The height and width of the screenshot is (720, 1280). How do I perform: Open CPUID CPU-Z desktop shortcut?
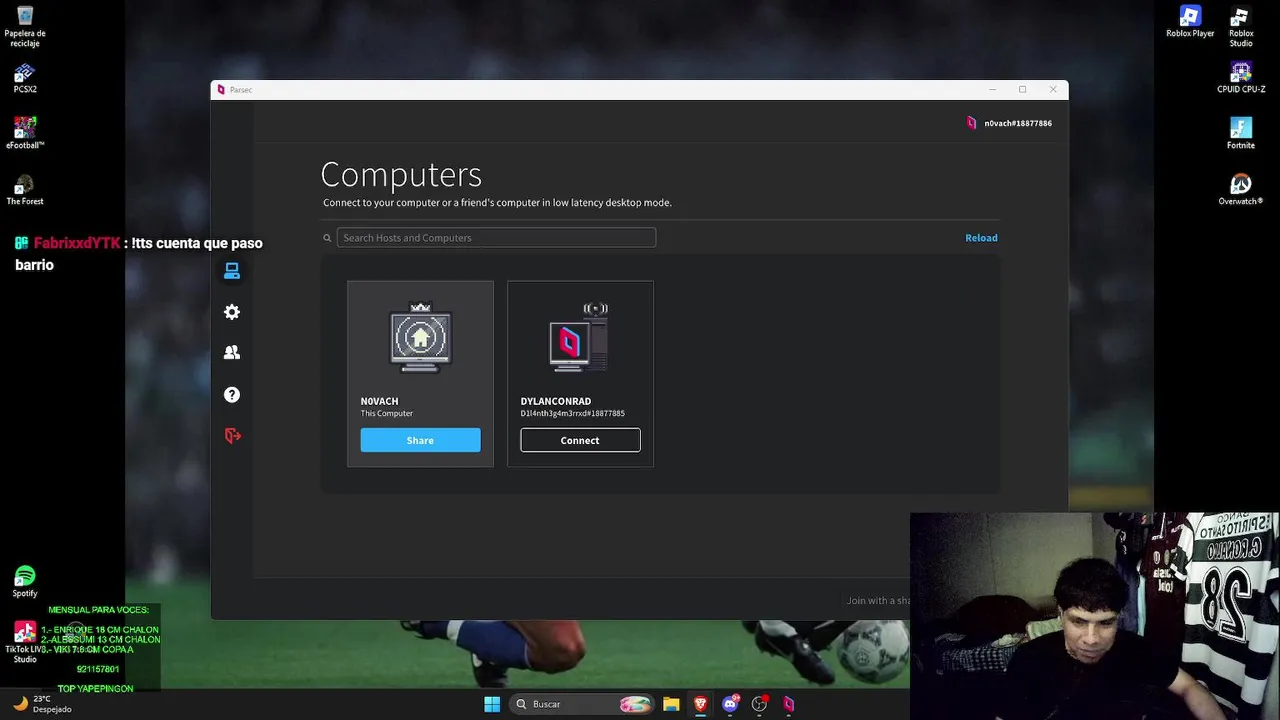pyautogui.click(x=1241, y=78)
